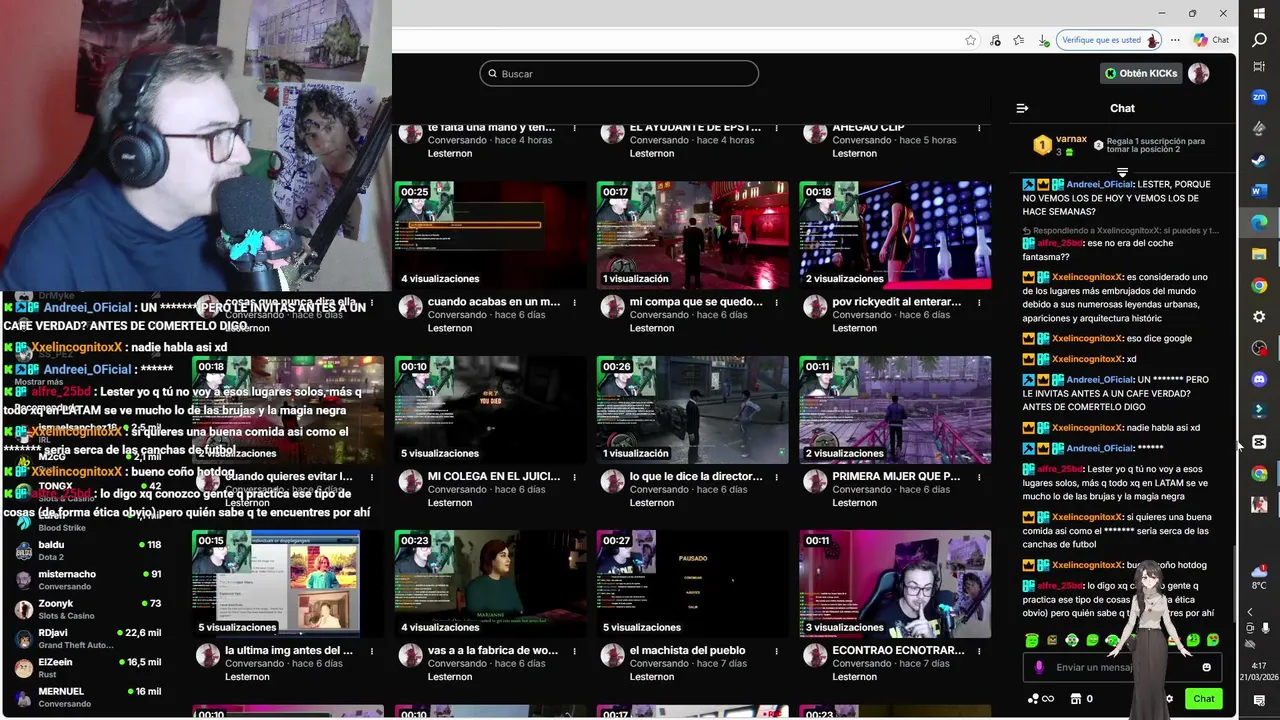Screen dimensions: 1280x720
Task: Open the browser downloads icon
Action: pyautogui.click(x=1043, y=40)
